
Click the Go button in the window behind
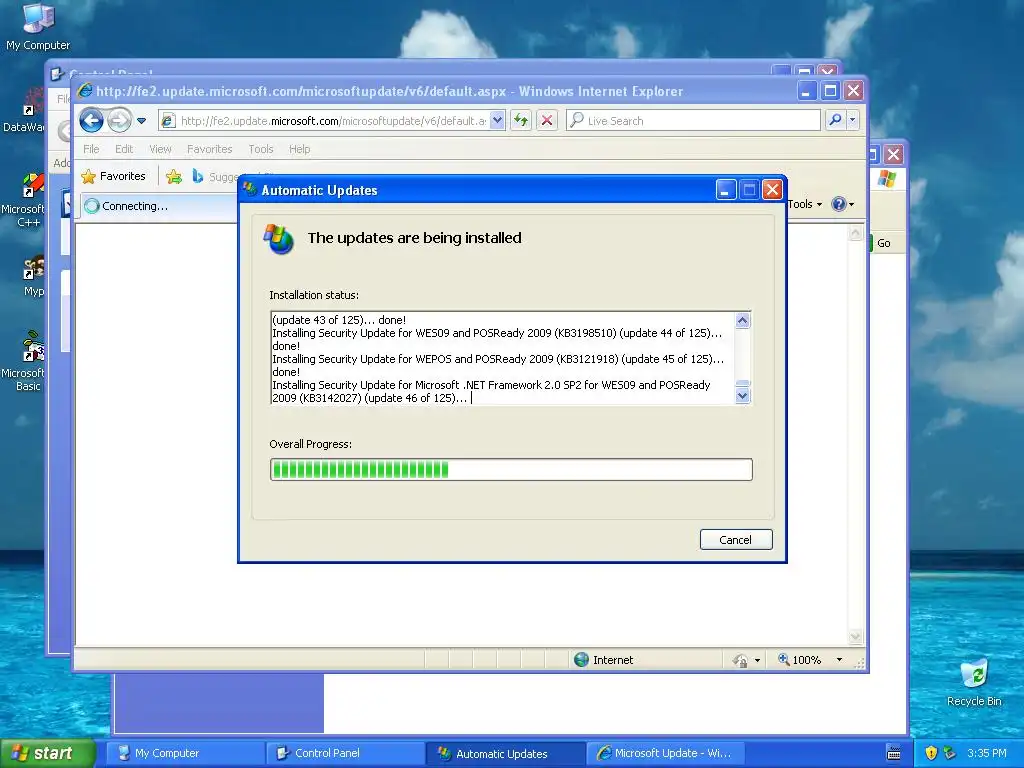(x=882, y=243)
